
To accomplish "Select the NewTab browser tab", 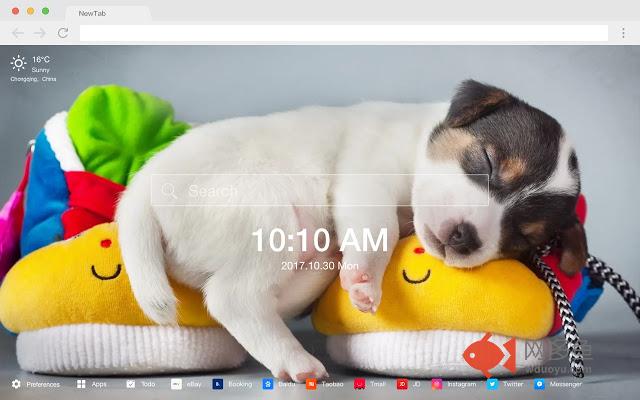I will tap(108, 13).
